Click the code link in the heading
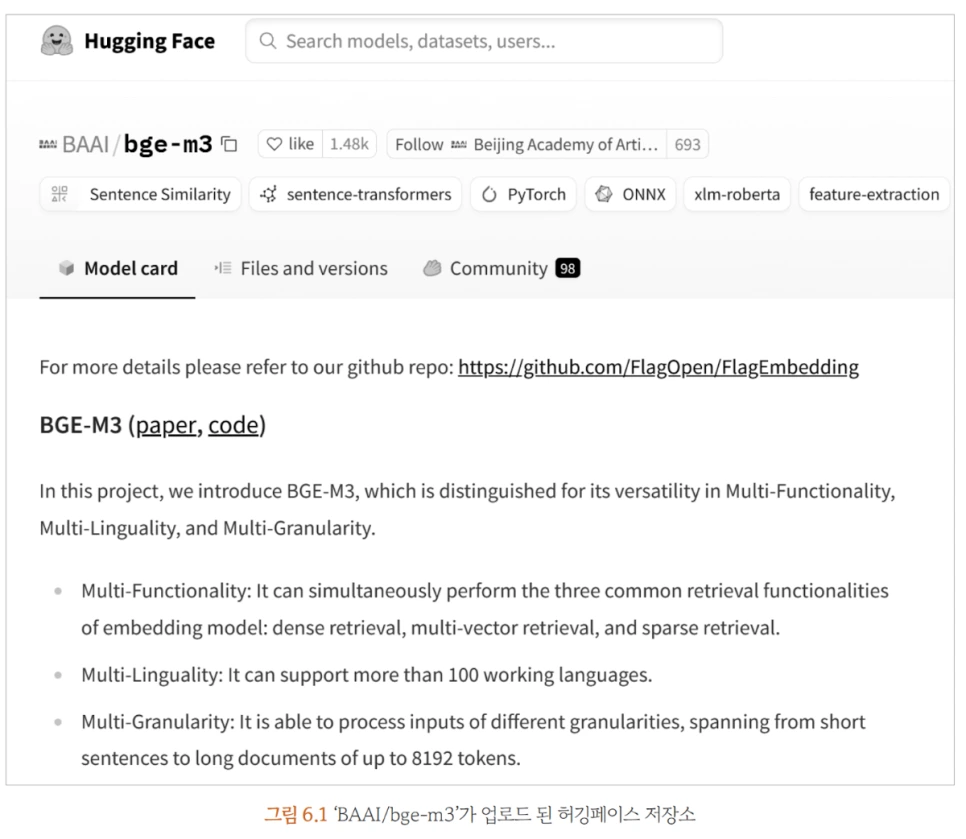 point(234,424)
